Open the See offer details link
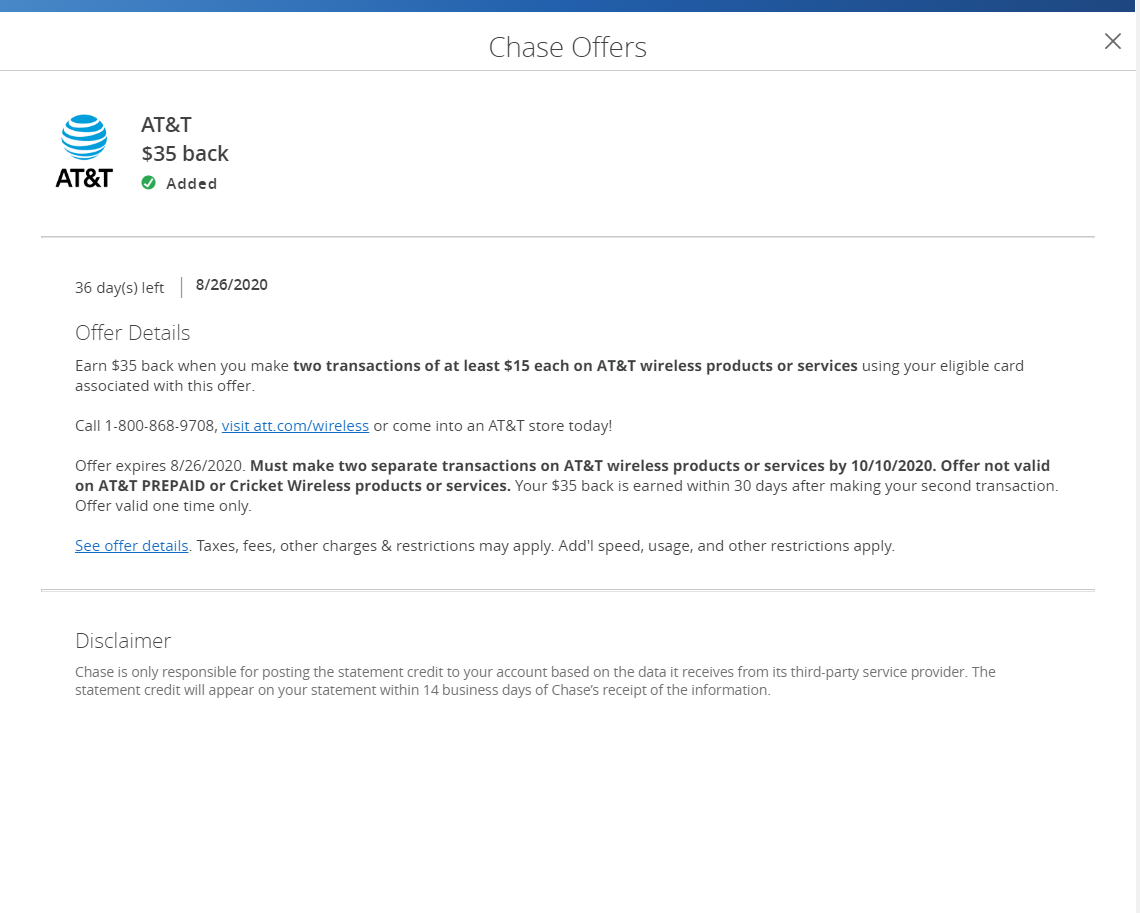Image resolution: width=1140 pixels, height=913 pixels. [x=132, y=546]
